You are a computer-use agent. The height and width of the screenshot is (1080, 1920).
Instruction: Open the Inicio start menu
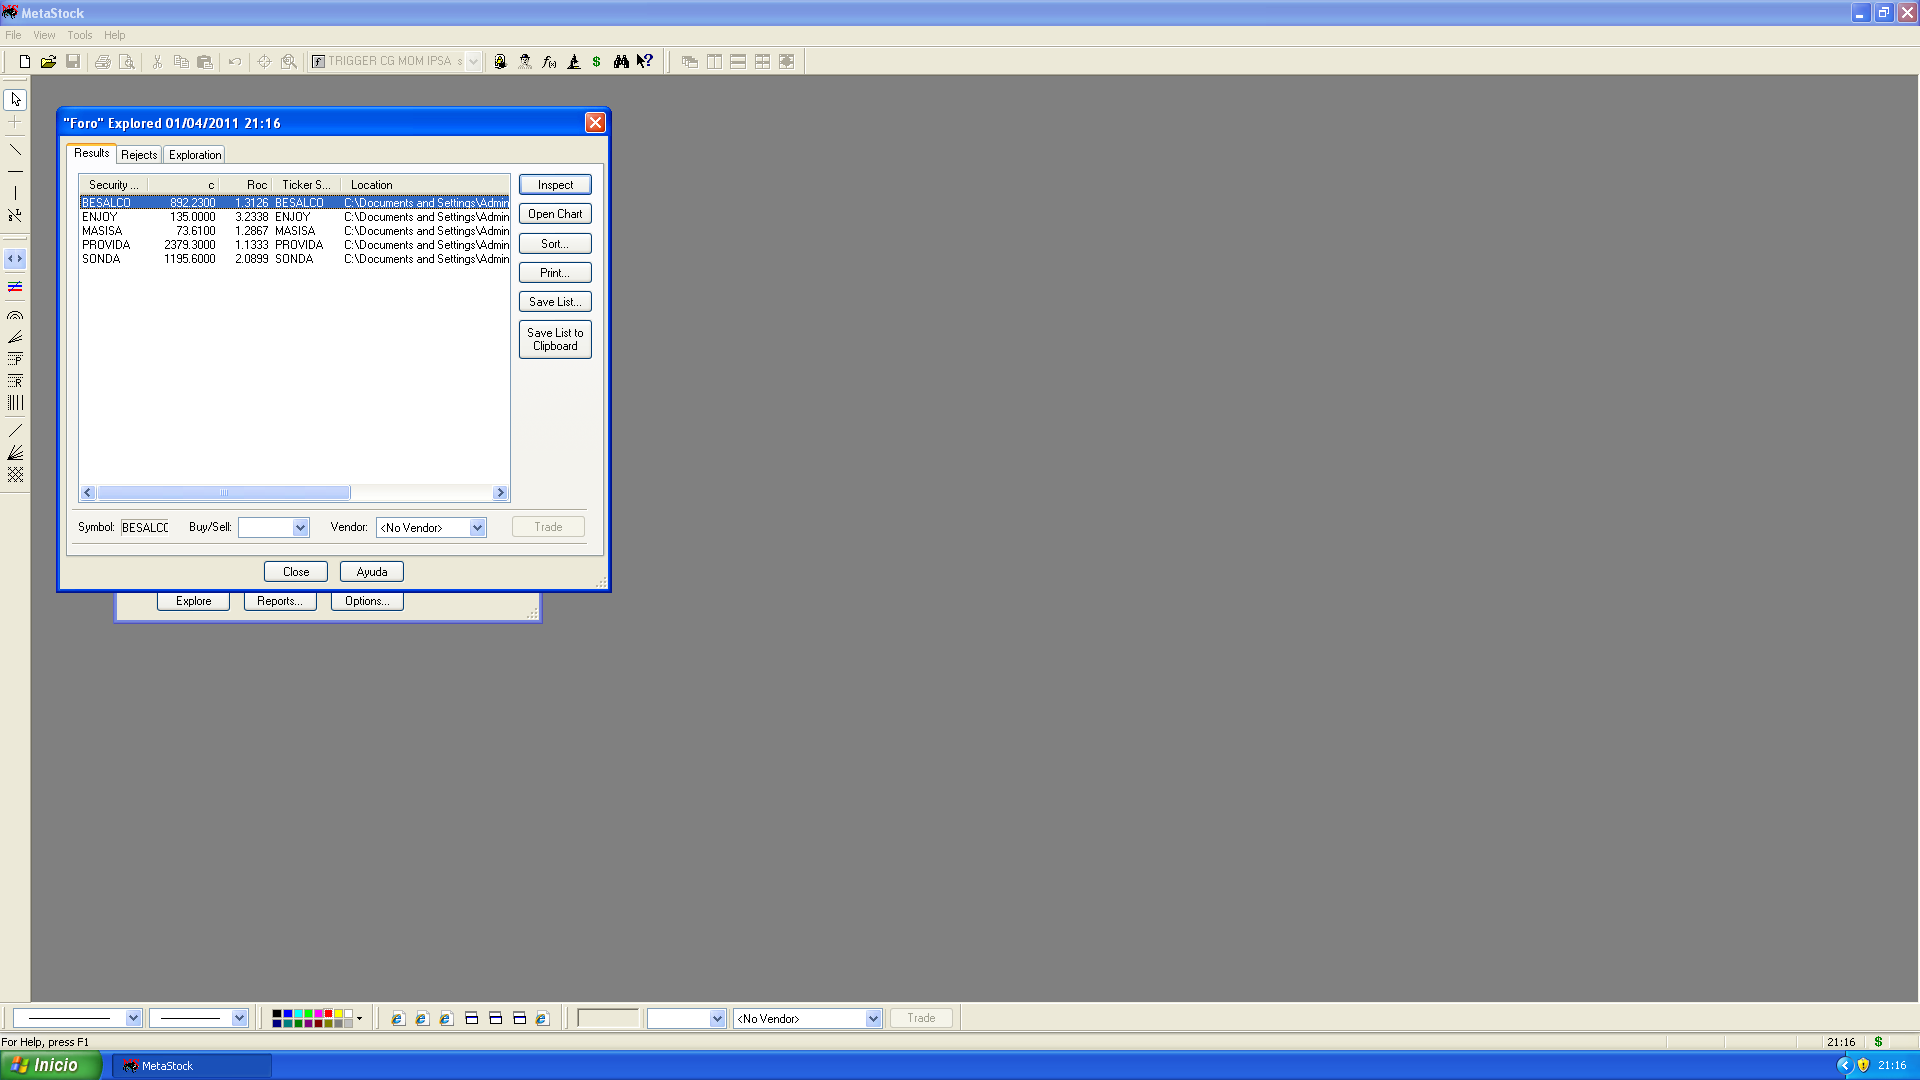tap(51, 1065)
